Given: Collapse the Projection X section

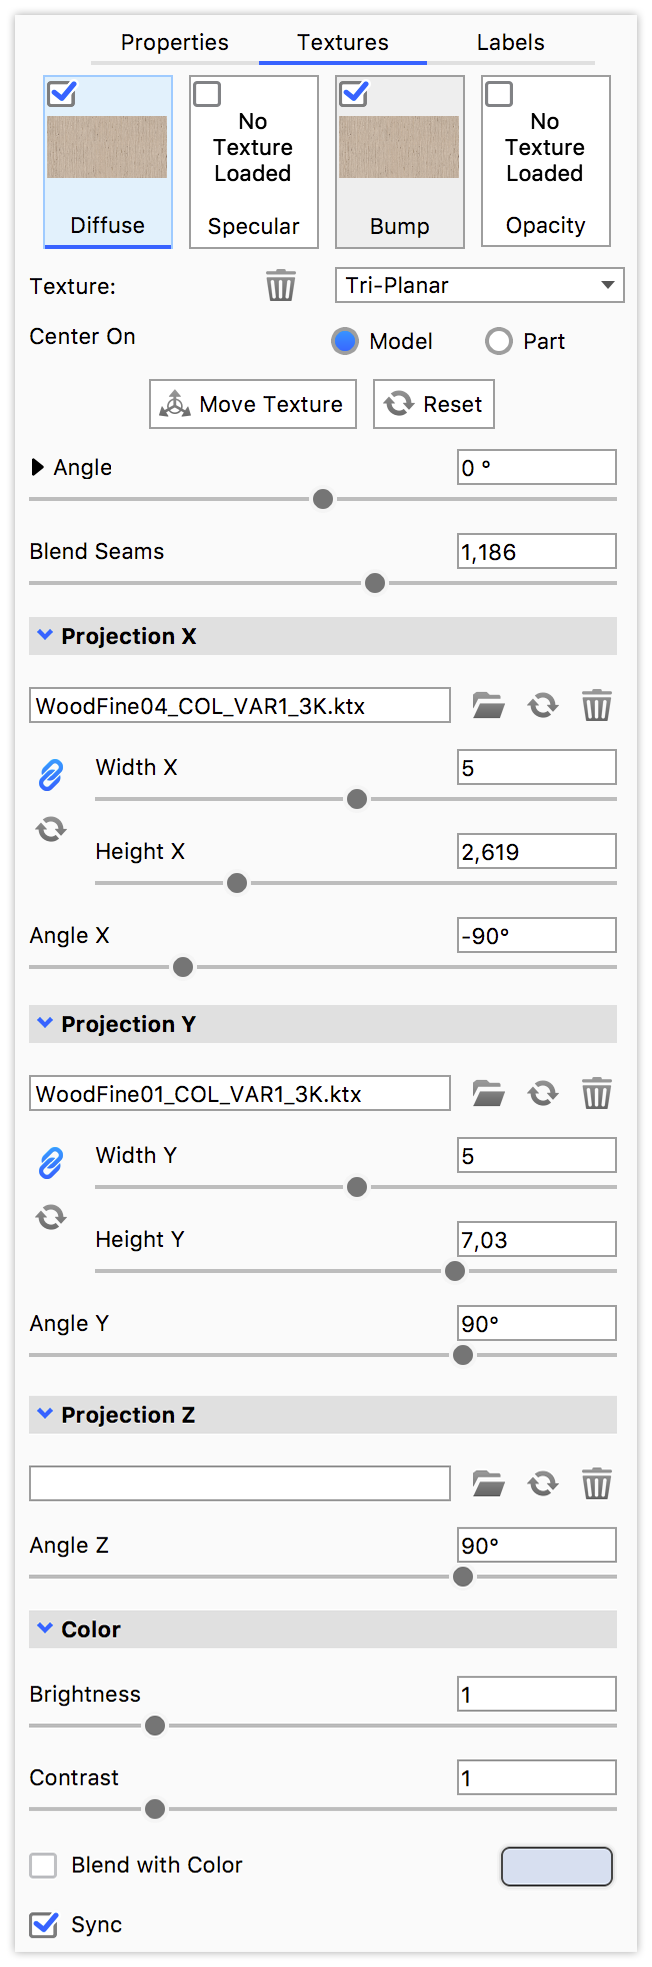Looking at the screenshot, I should [45, 635].
